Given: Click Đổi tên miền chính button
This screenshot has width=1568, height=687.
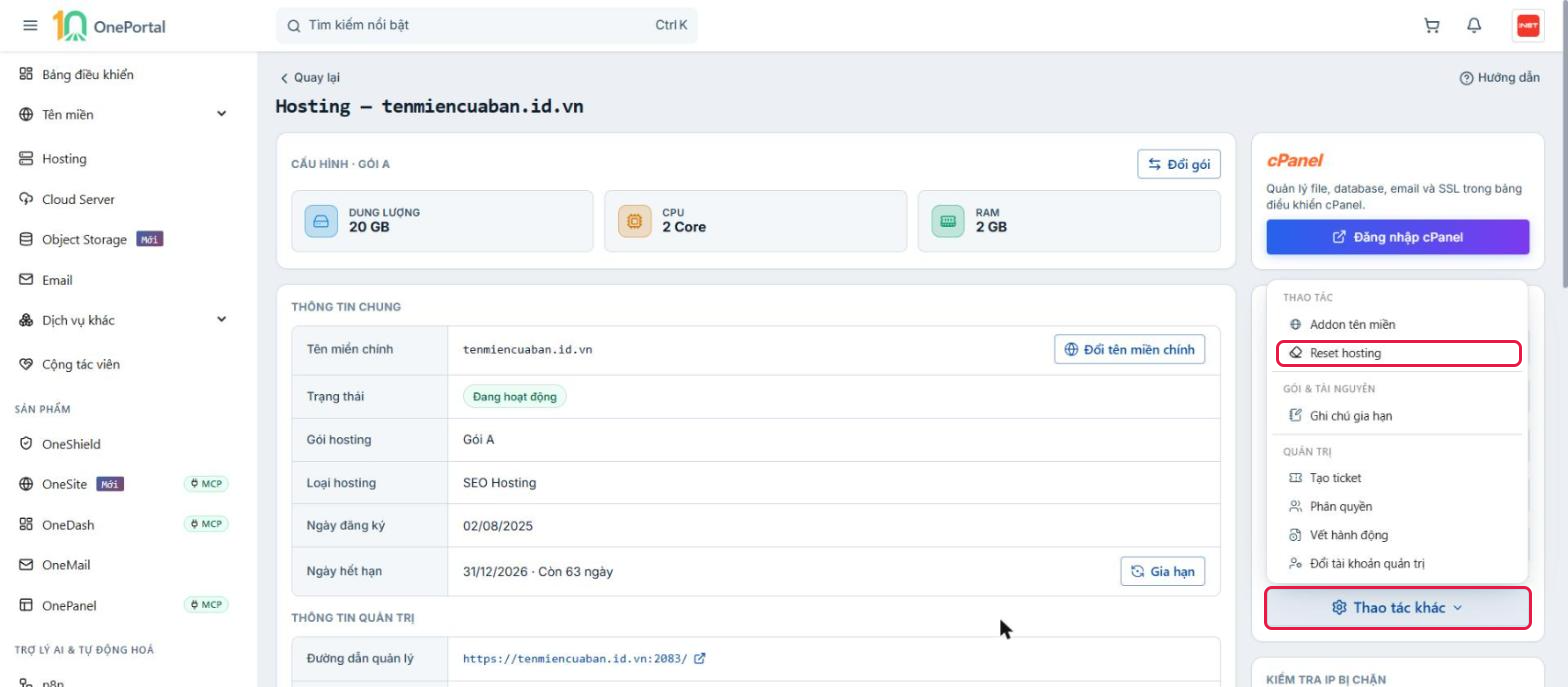Looking at the screenshot, I should (1130, 349).
